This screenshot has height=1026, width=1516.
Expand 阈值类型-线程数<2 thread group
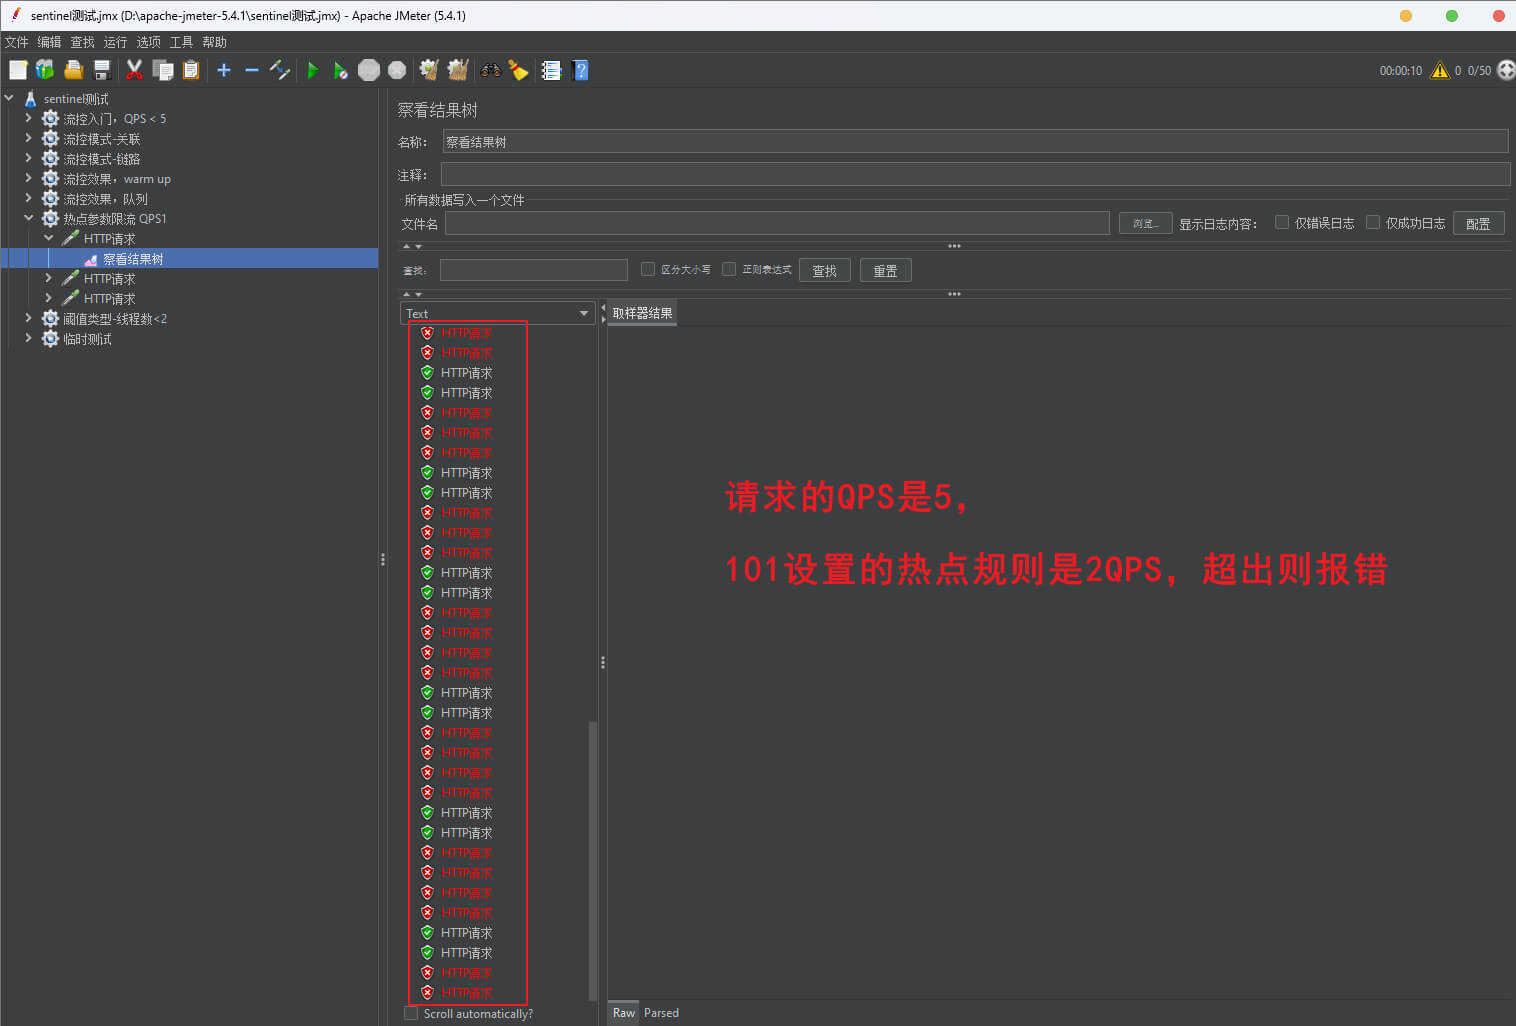pos(28,318)
